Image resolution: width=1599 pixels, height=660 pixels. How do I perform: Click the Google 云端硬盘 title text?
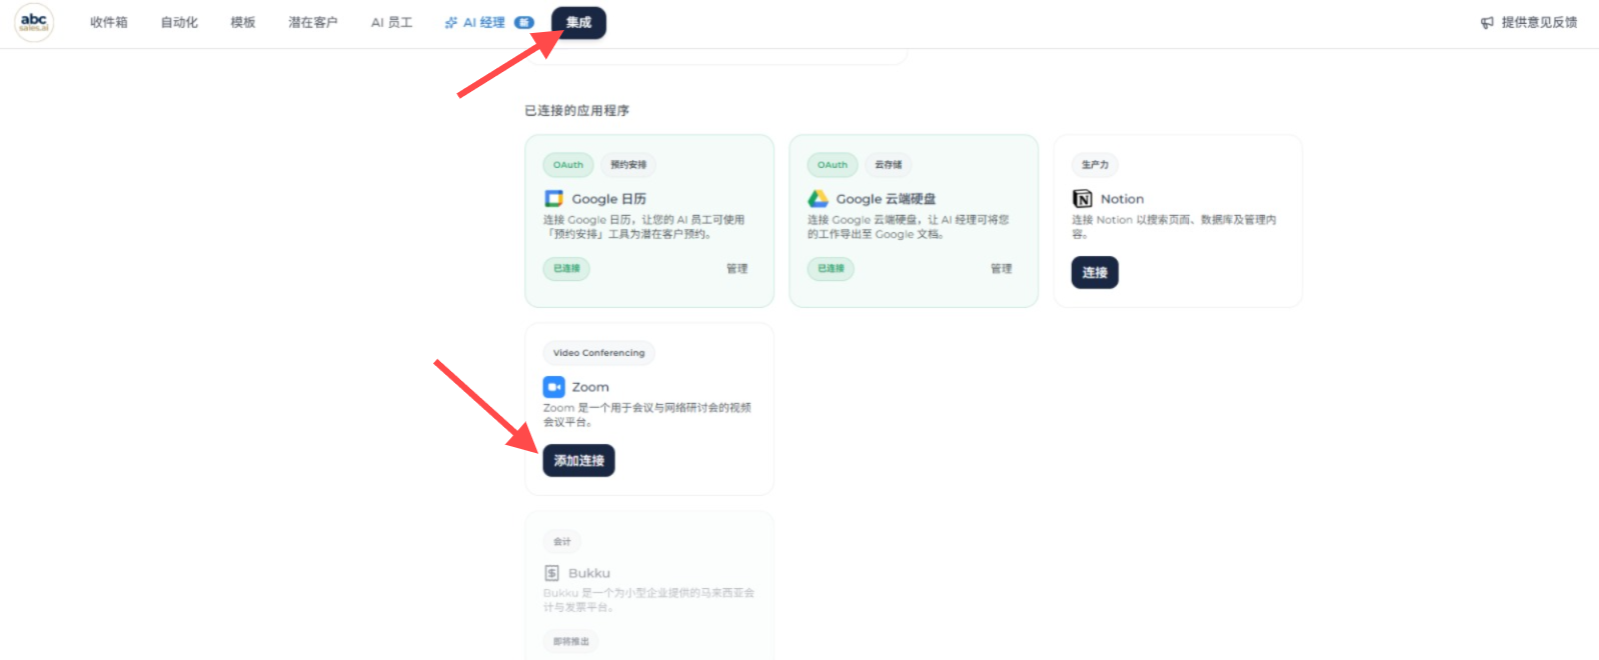(886, 199)
